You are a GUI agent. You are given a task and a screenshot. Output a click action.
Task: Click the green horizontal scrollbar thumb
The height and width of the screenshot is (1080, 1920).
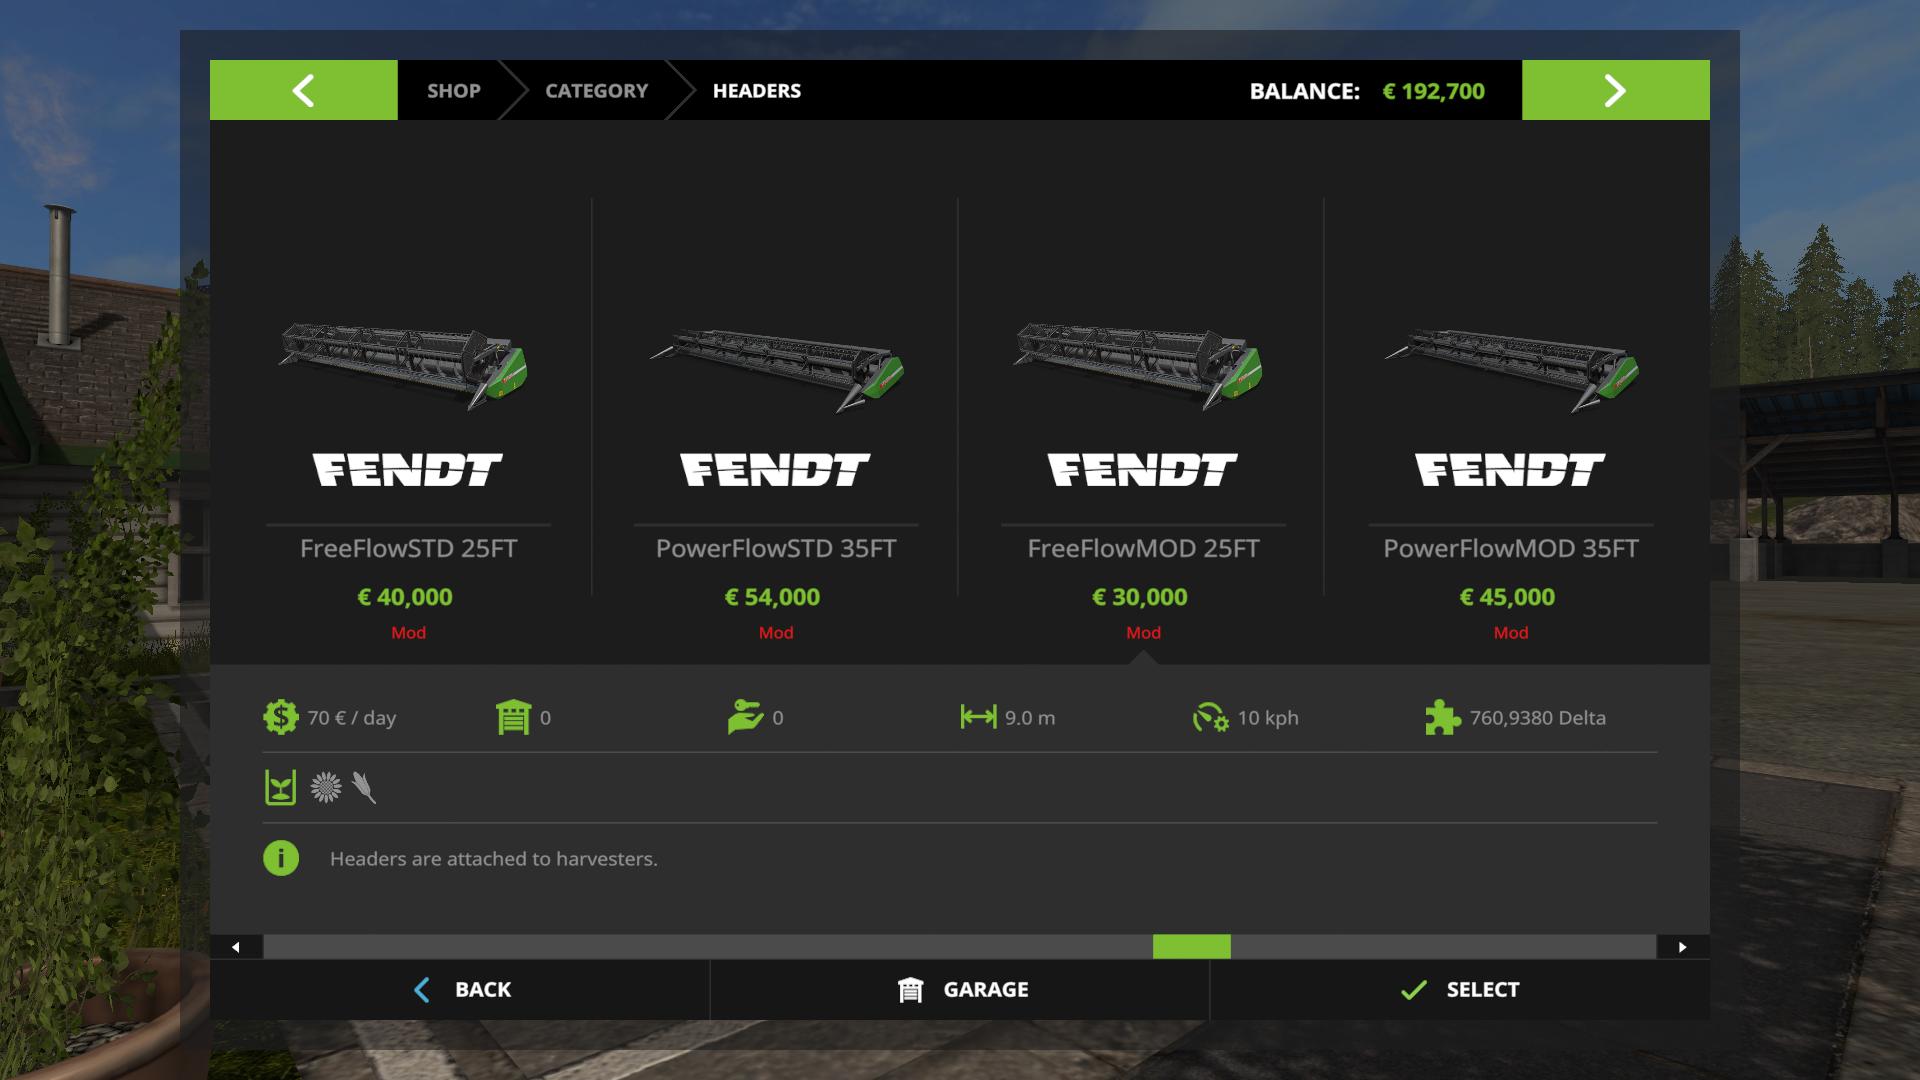pyautogui.click(x=1191, y=946)
